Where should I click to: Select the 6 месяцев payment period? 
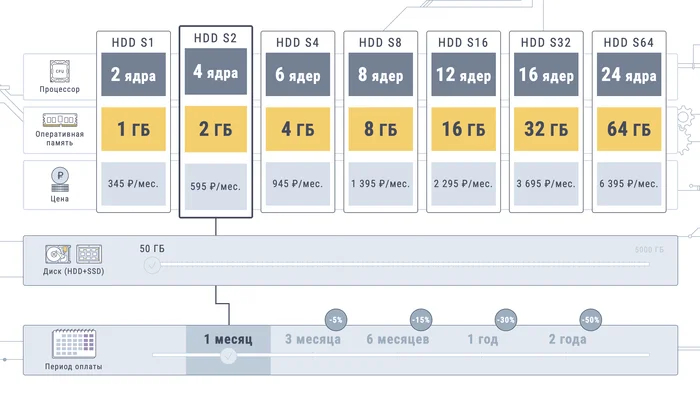397,339
